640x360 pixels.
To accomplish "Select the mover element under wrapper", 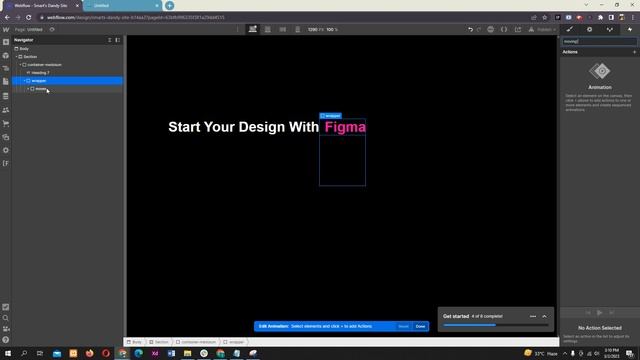I will click(x=41, y=89).
